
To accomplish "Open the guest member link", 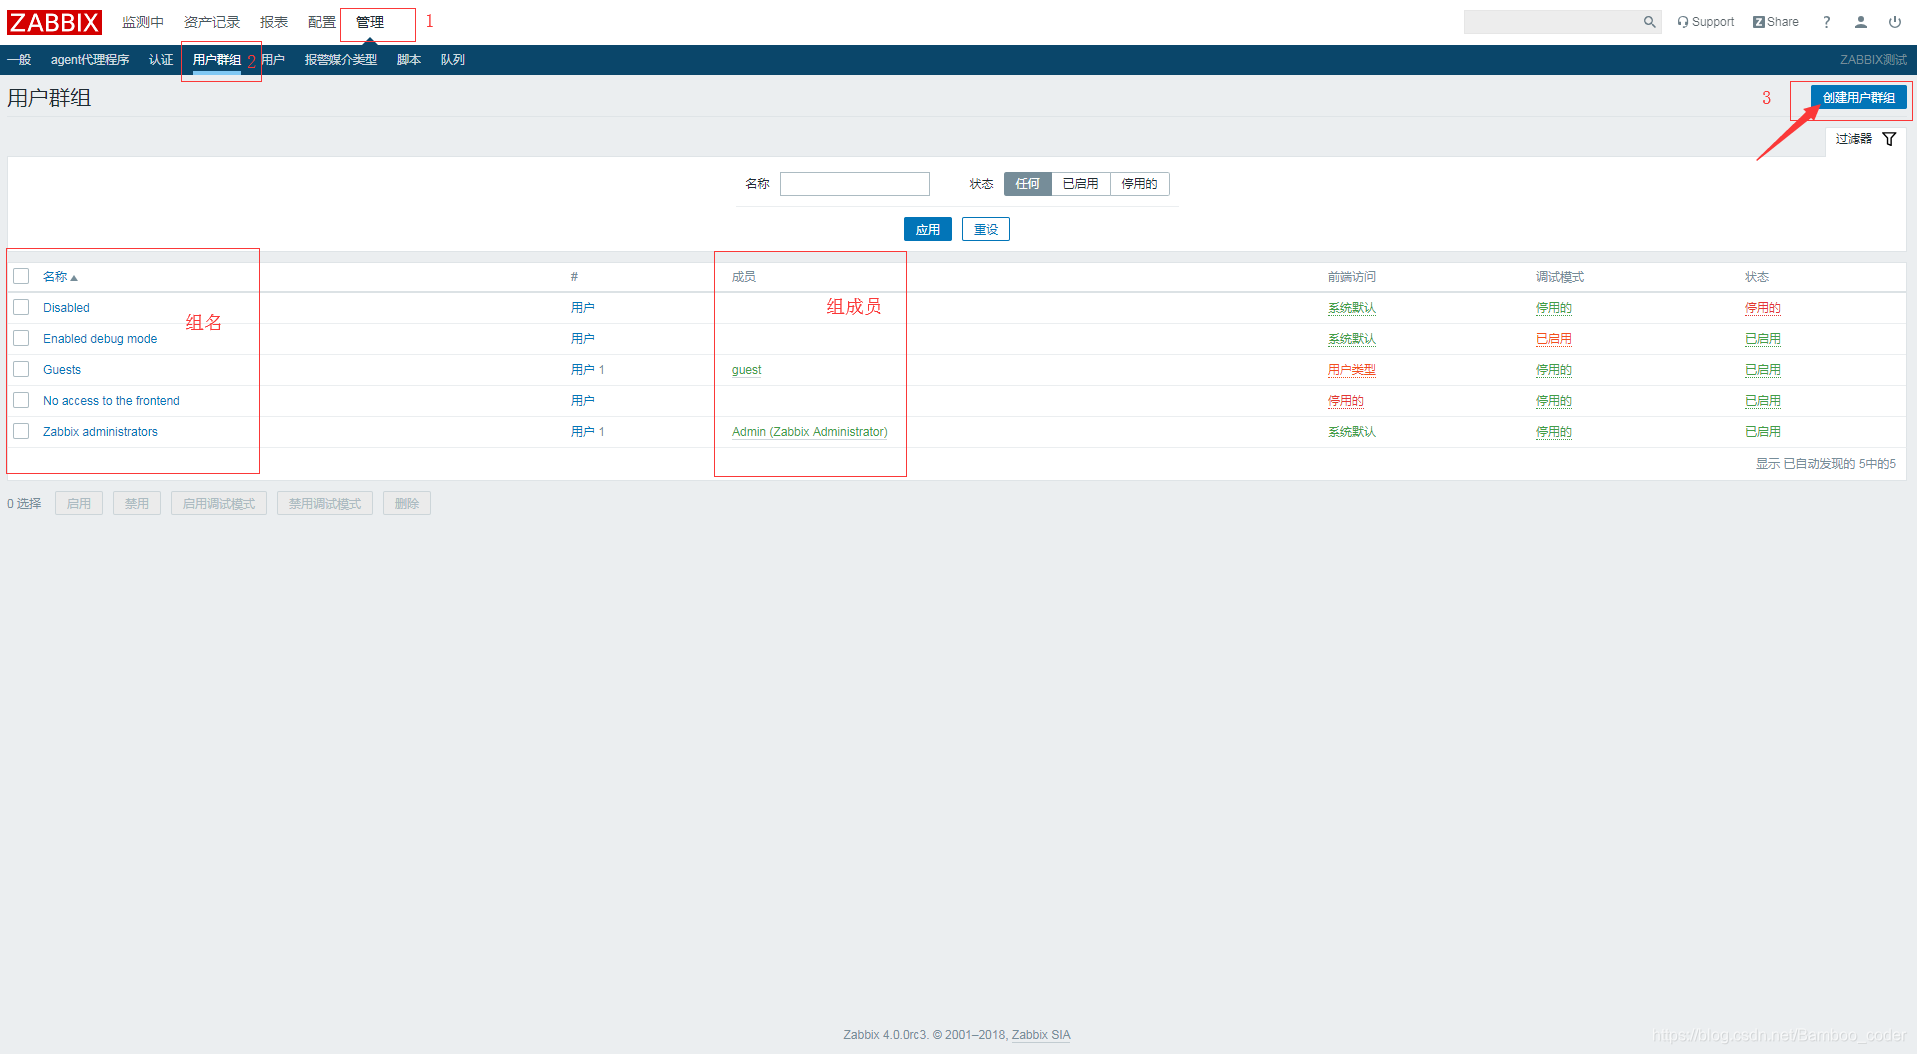I will [747, 370].
